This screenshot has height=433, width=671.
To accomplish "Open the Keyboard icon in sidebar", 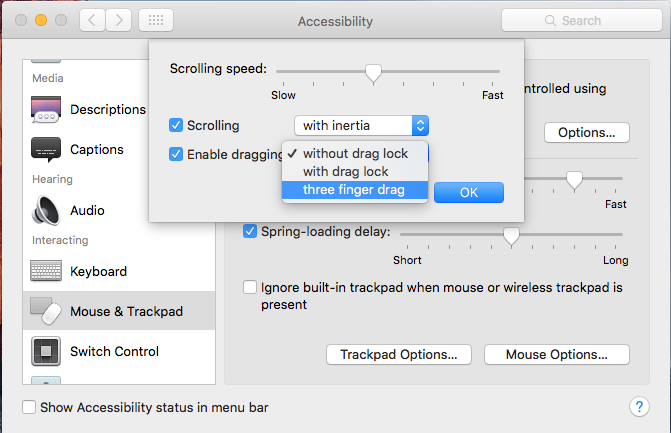I will coord(46,271).
